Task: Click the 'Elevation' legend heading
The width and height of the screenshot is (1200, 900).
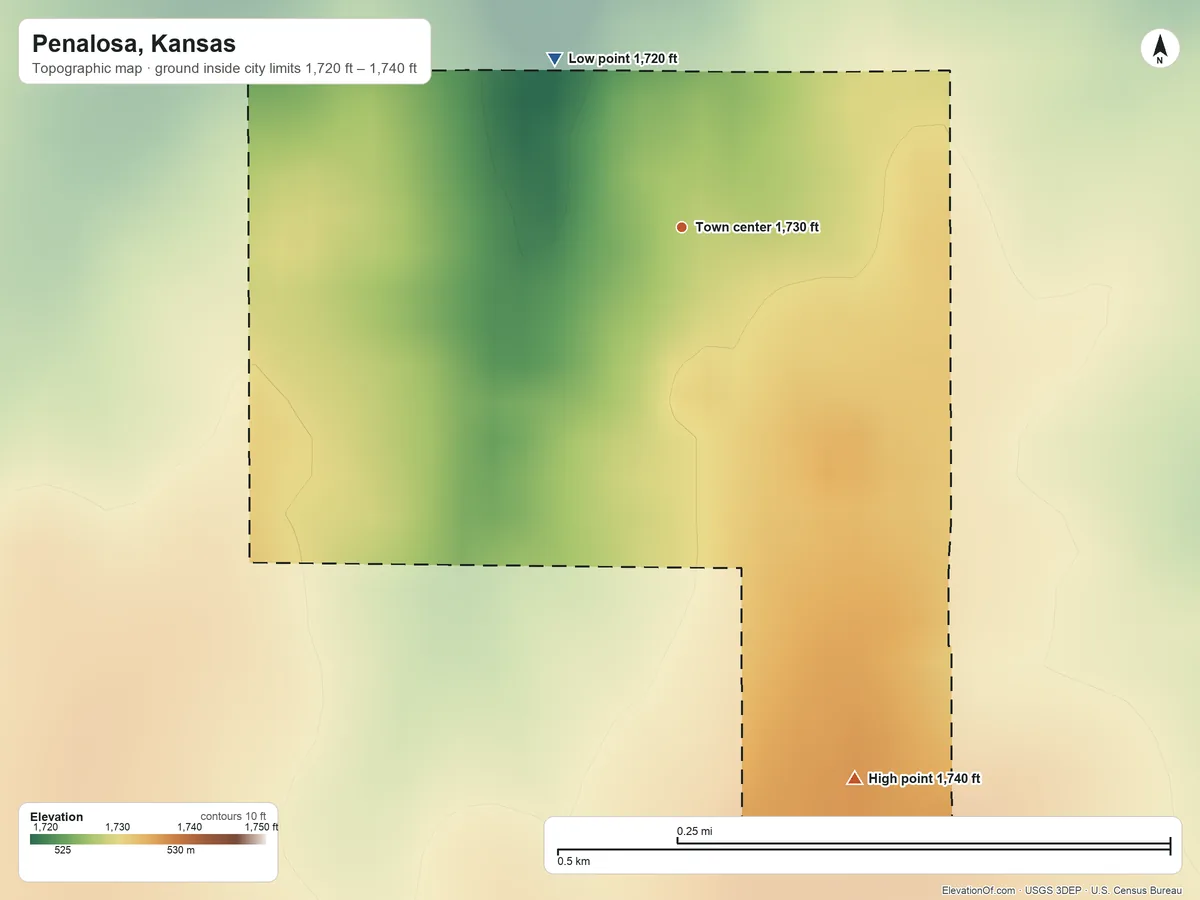Action: (57, 817)
